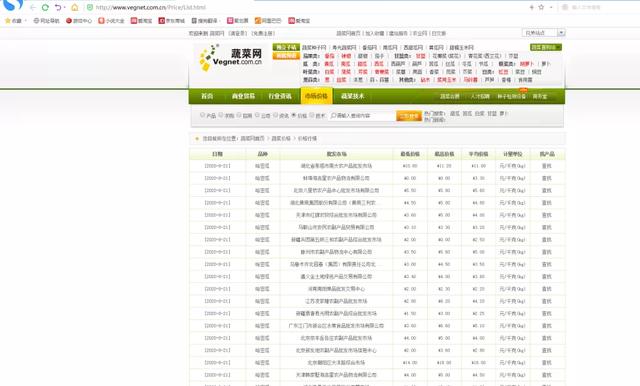This screenshot has width=640, height=386.
Task: Open the 行业资讯 navigation tab
Action: click(280, 96)
